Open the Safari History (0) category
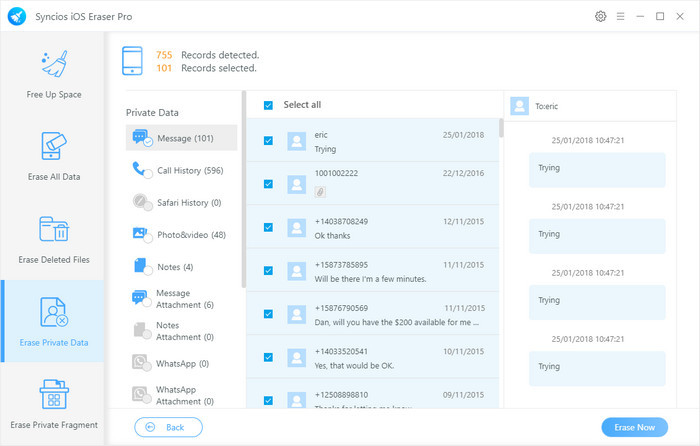 click(181, 203)
